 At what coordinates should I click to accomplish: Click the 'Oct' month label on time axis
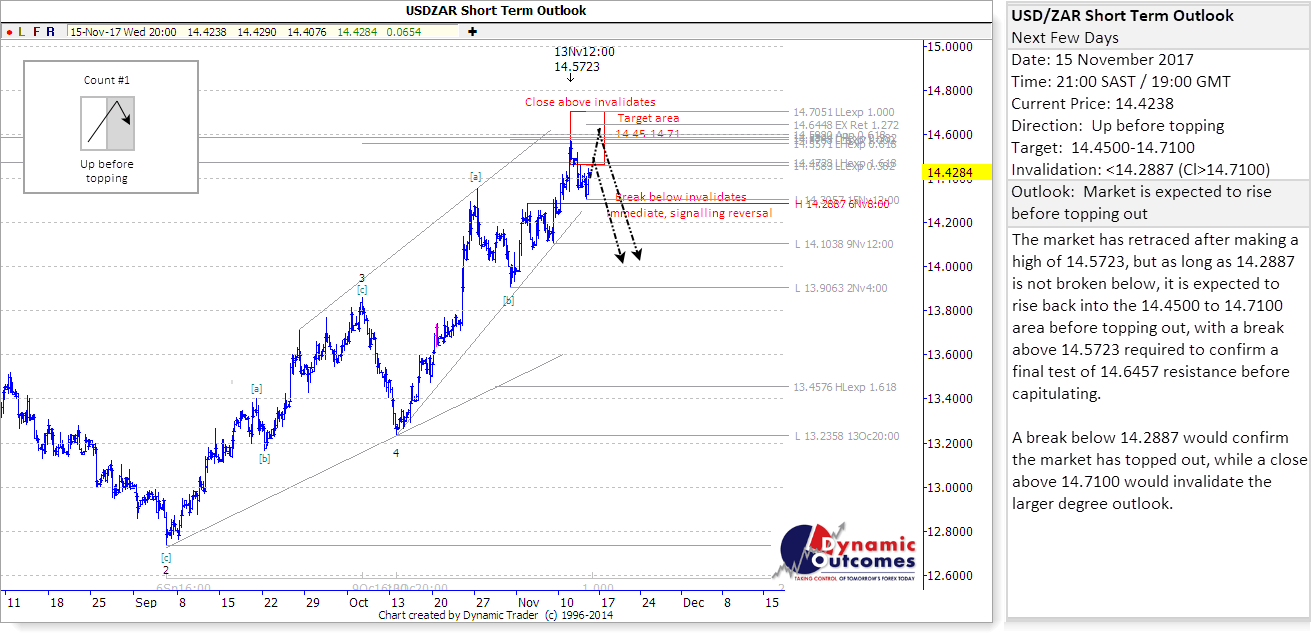[359, 603]
